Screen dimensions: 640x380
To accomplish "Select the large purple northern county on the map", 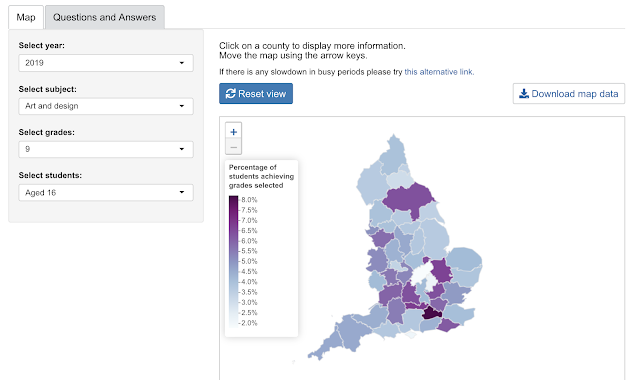I will (408, 198).
